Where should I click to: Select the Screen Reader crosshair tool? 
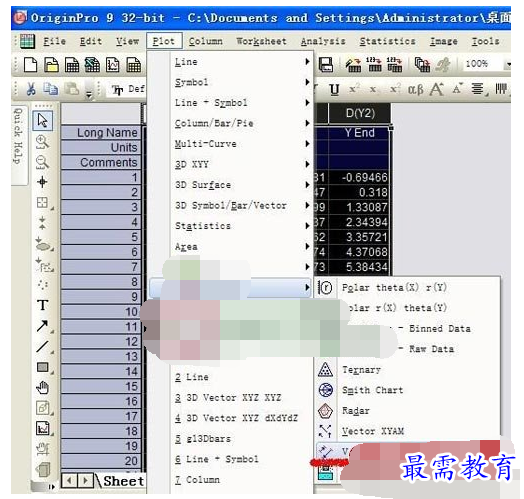(42, 182)
